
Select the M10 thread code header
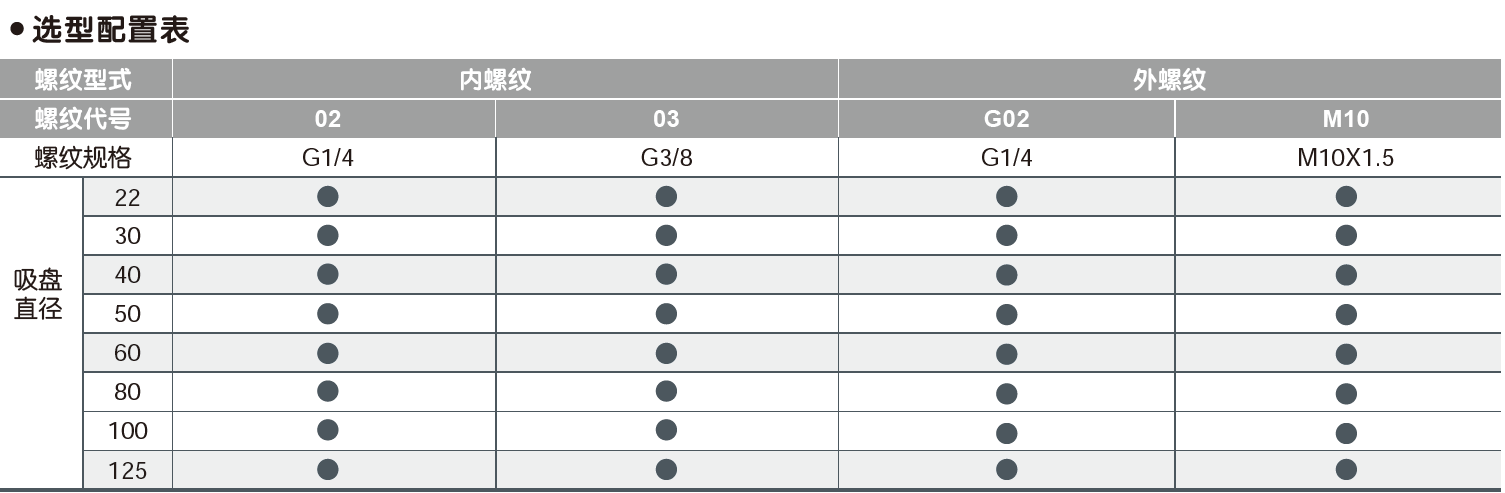[1345, 119]
